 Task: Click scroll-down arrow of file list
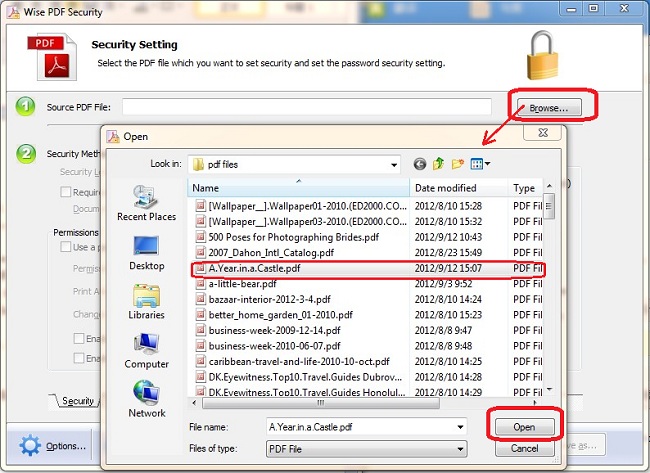tap(549, 390)
